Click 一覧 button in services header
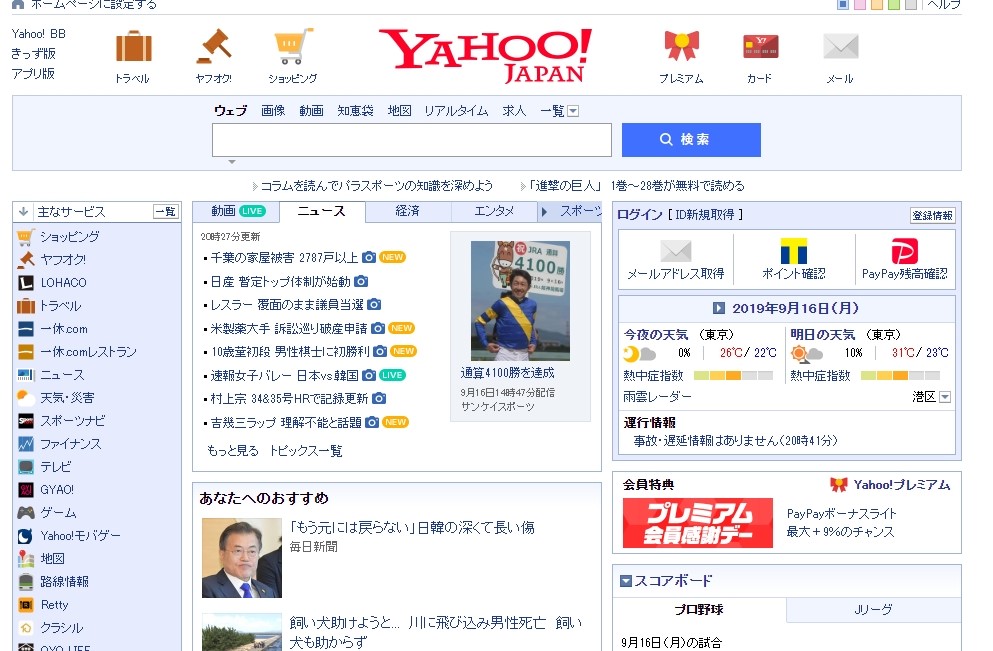 (x=166, y=212)
